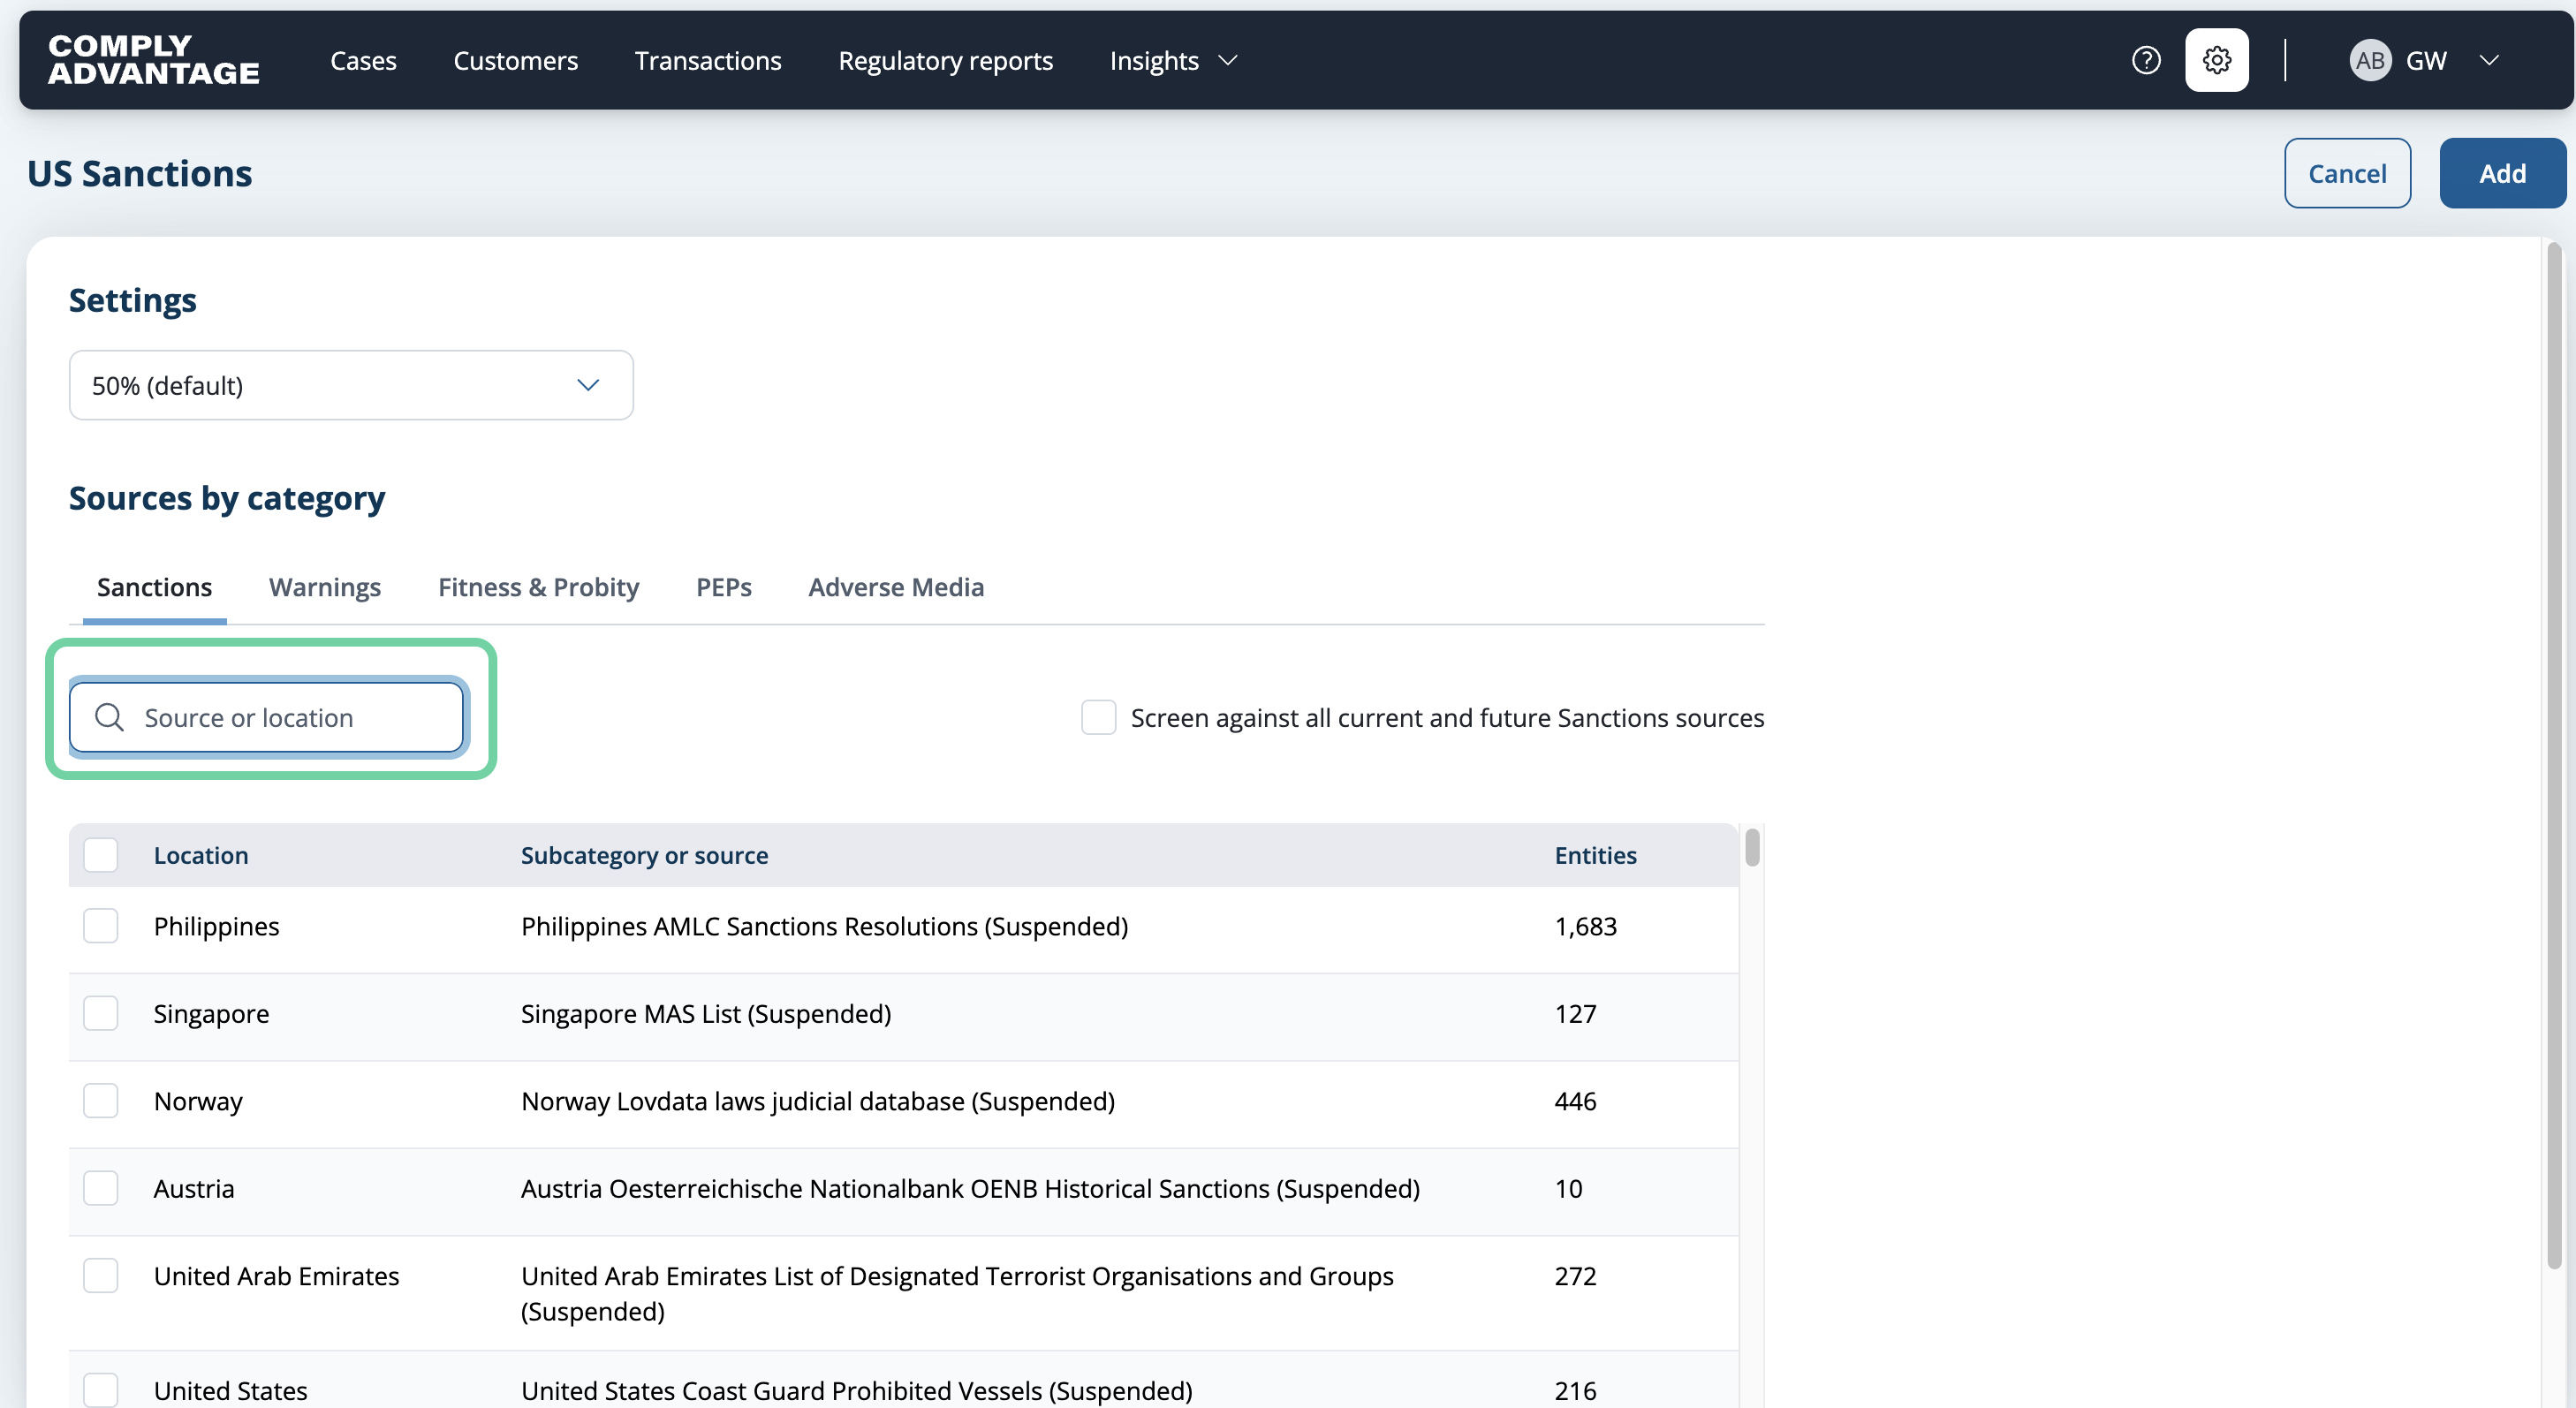Check the United Arab Emirates row checkbox
The image size is (2576, 1408).
pos(101,1276)
